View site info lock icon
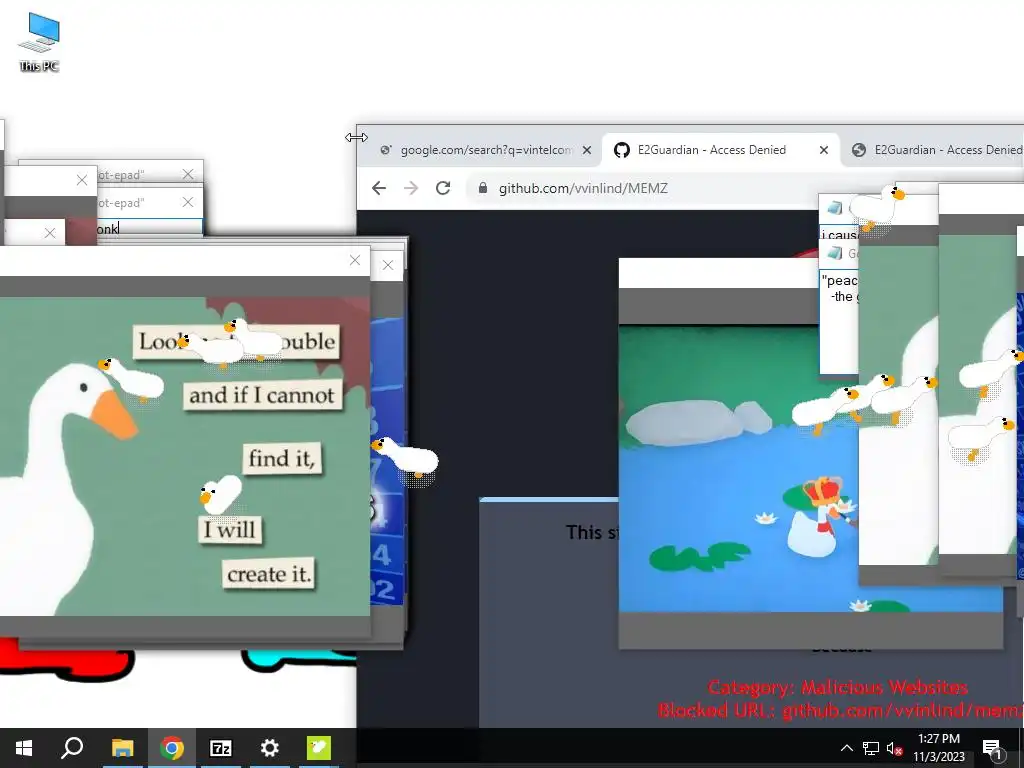The height and width of the screenshot is (768, 1024). coord(483,188)
